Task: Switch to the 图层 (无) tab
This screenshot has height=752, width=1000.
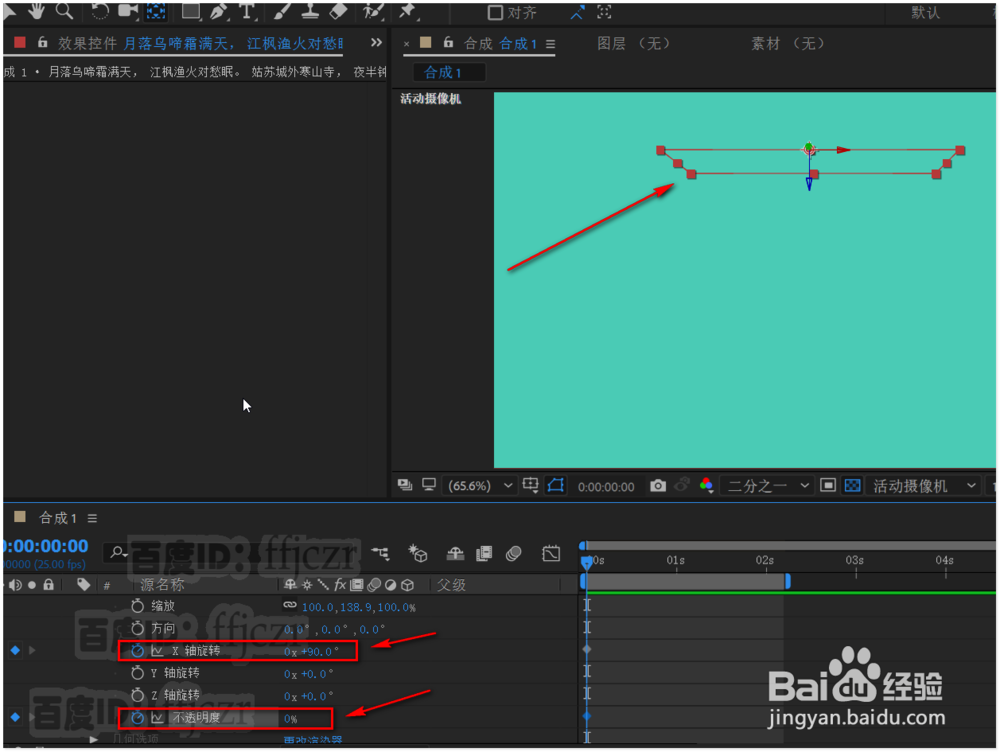Action: pyautogui.click(x=634, y=43)
